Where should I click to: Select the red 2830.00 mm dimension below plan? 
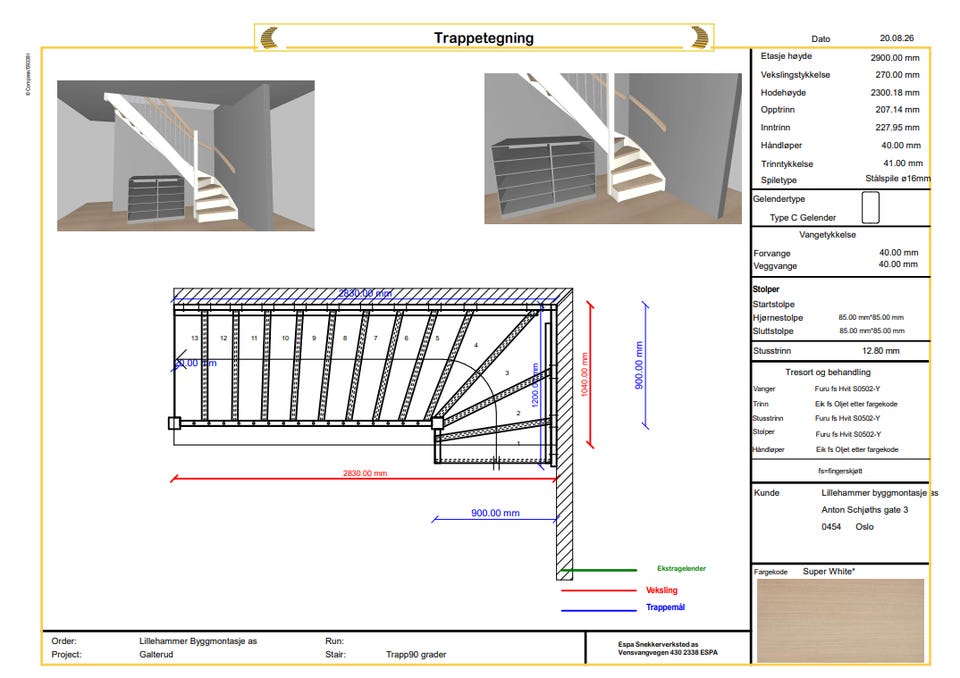pos(365,473)
